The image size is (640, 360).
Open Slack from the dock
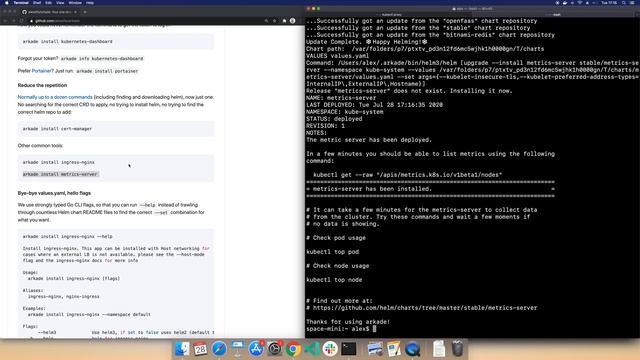(330, 349)
